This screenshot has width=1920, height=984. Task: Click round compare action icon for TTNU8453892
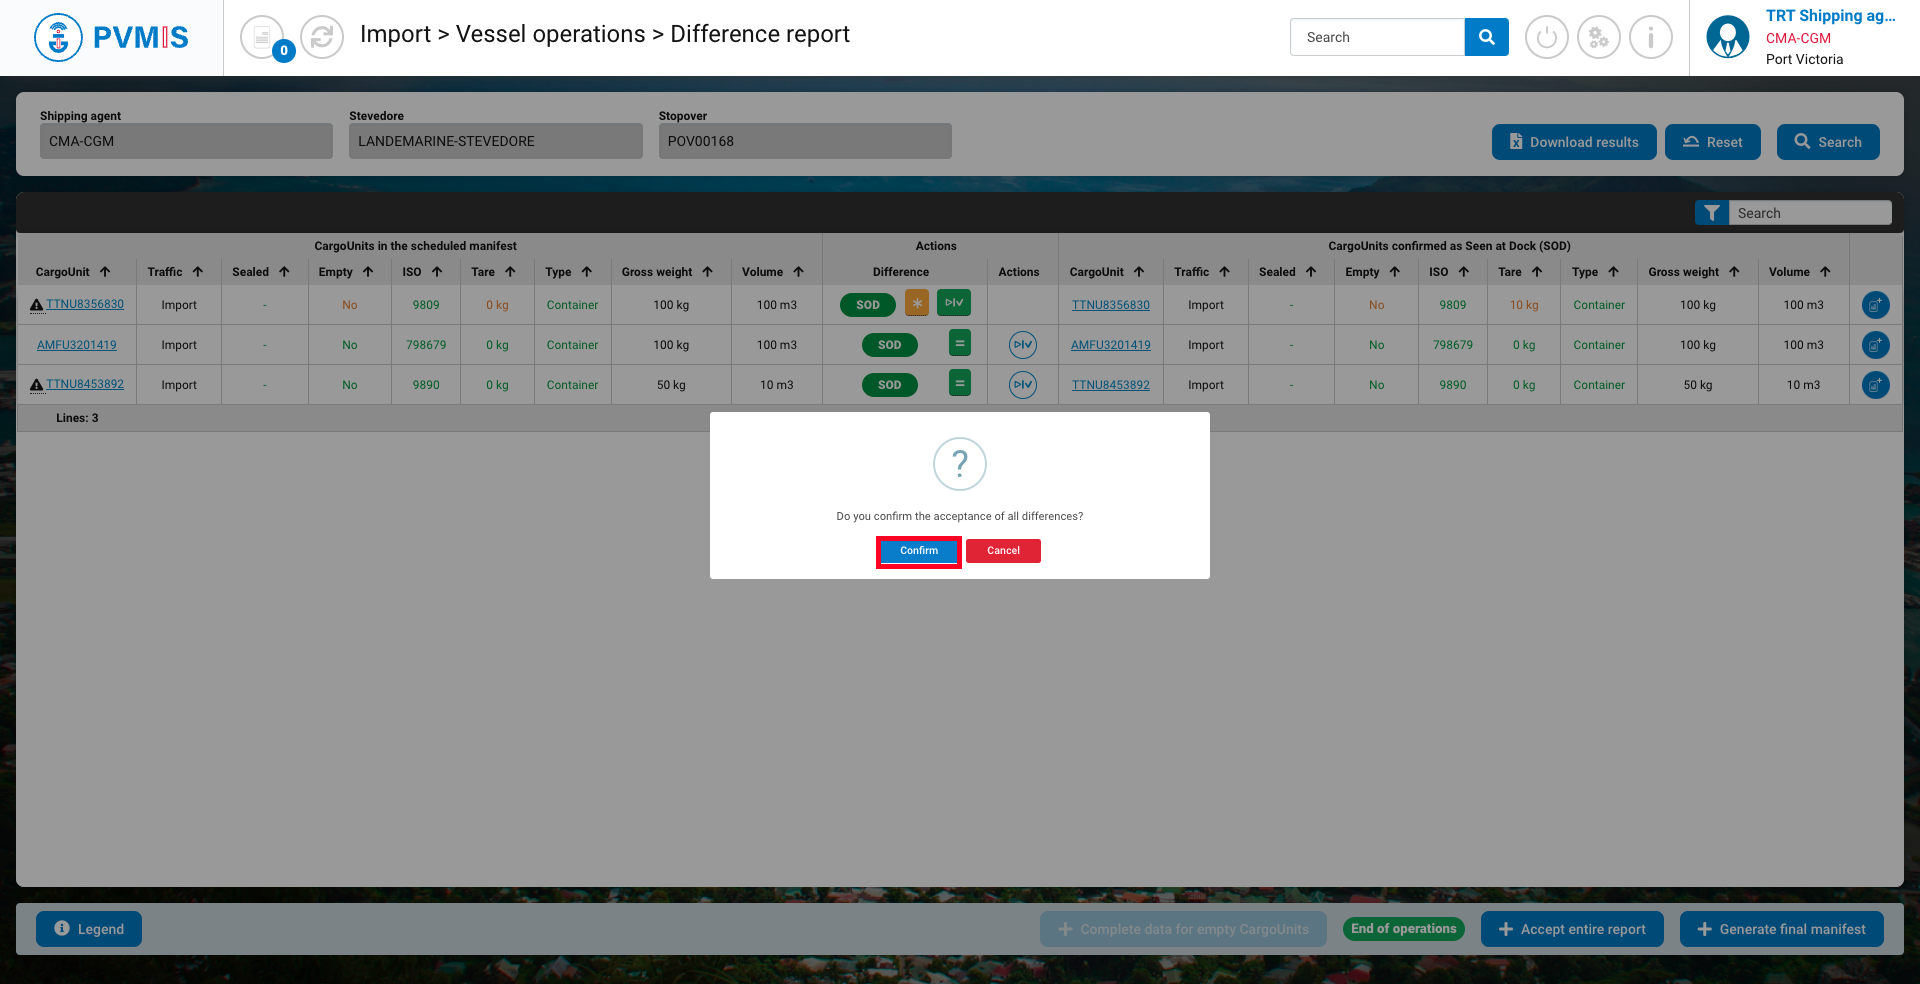[x=1022, y=385]
